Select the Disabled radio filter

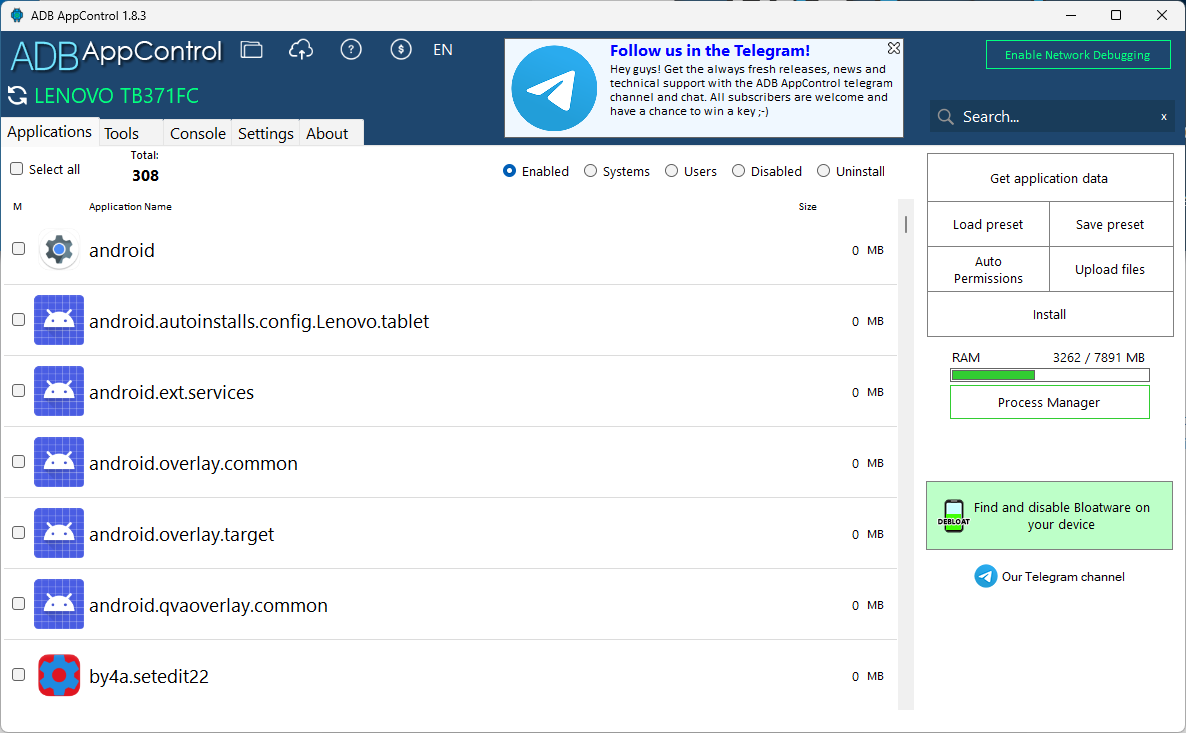tap(739, 171)
